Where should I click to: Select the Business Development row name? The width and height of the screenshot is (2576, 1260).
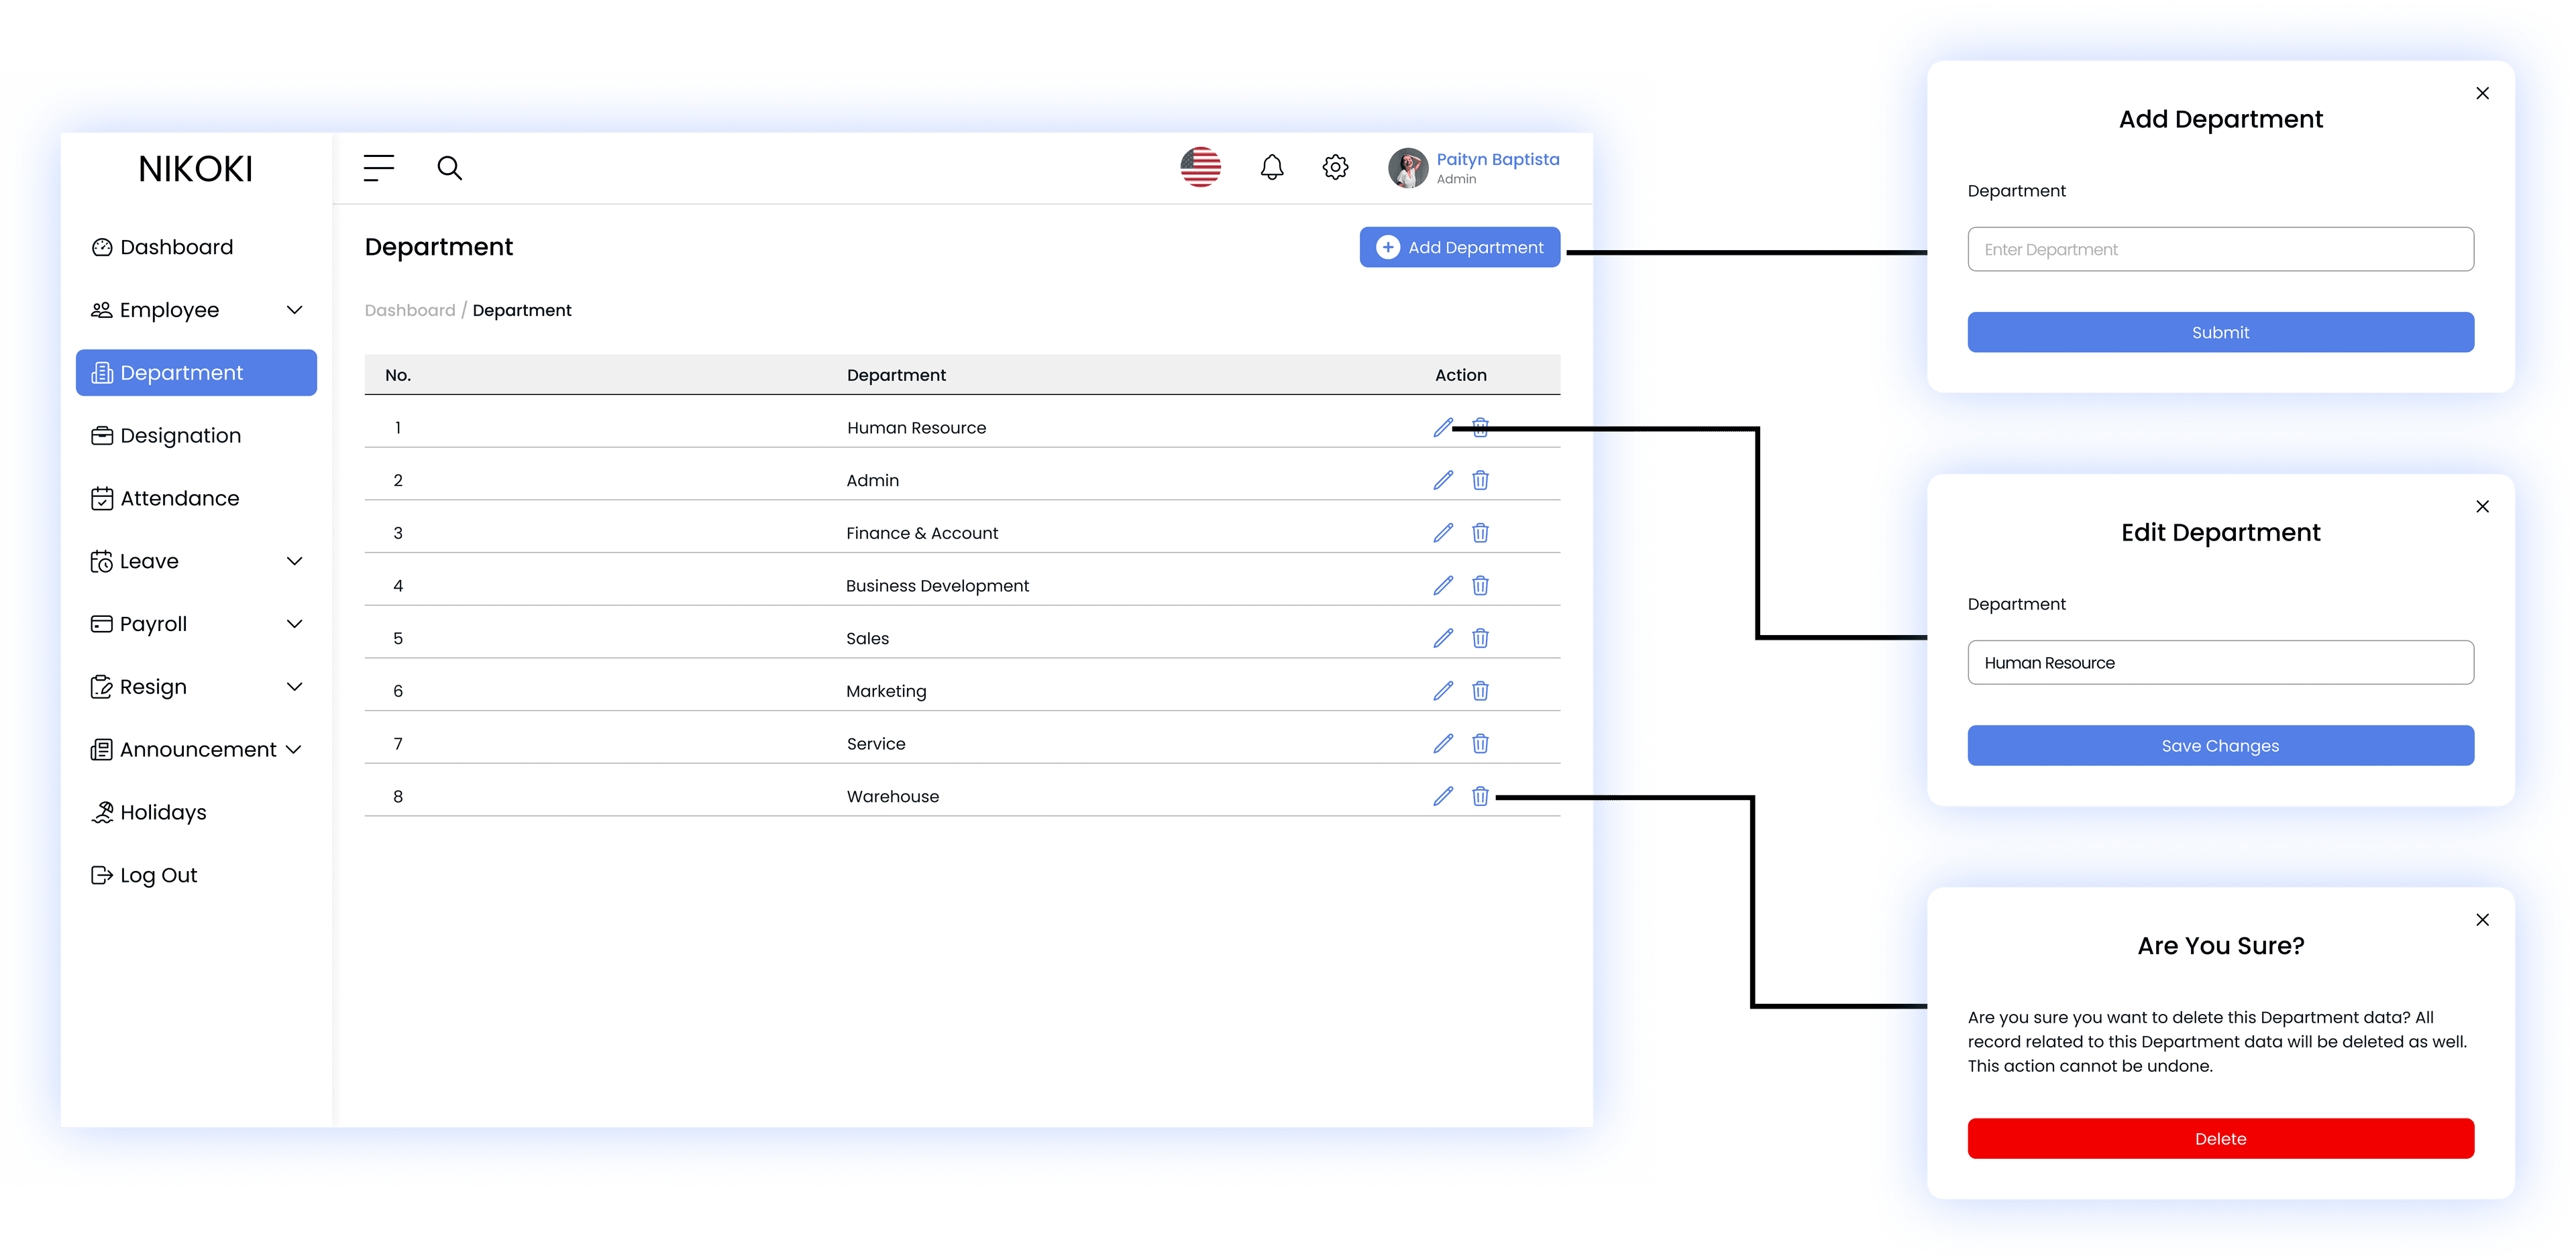(937, 586)
